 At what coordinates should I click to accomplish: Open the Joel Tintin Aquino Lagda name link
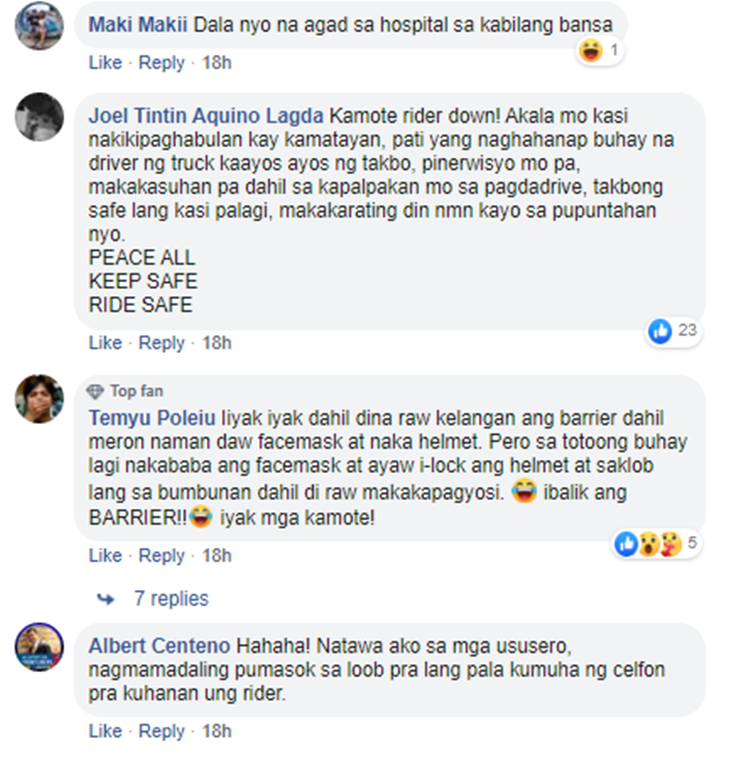tap(206, 116)
